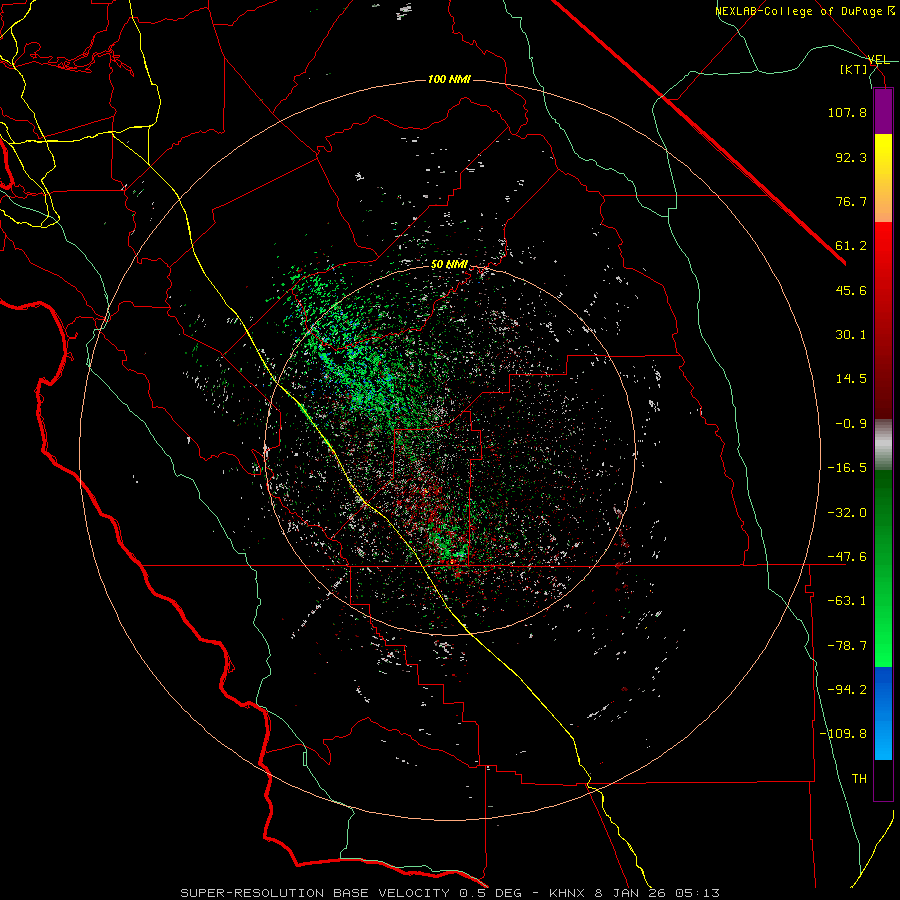Click the 92.3 velocity scale value
The height and width of the screenshot is (900, 900).
click(851, 157)
